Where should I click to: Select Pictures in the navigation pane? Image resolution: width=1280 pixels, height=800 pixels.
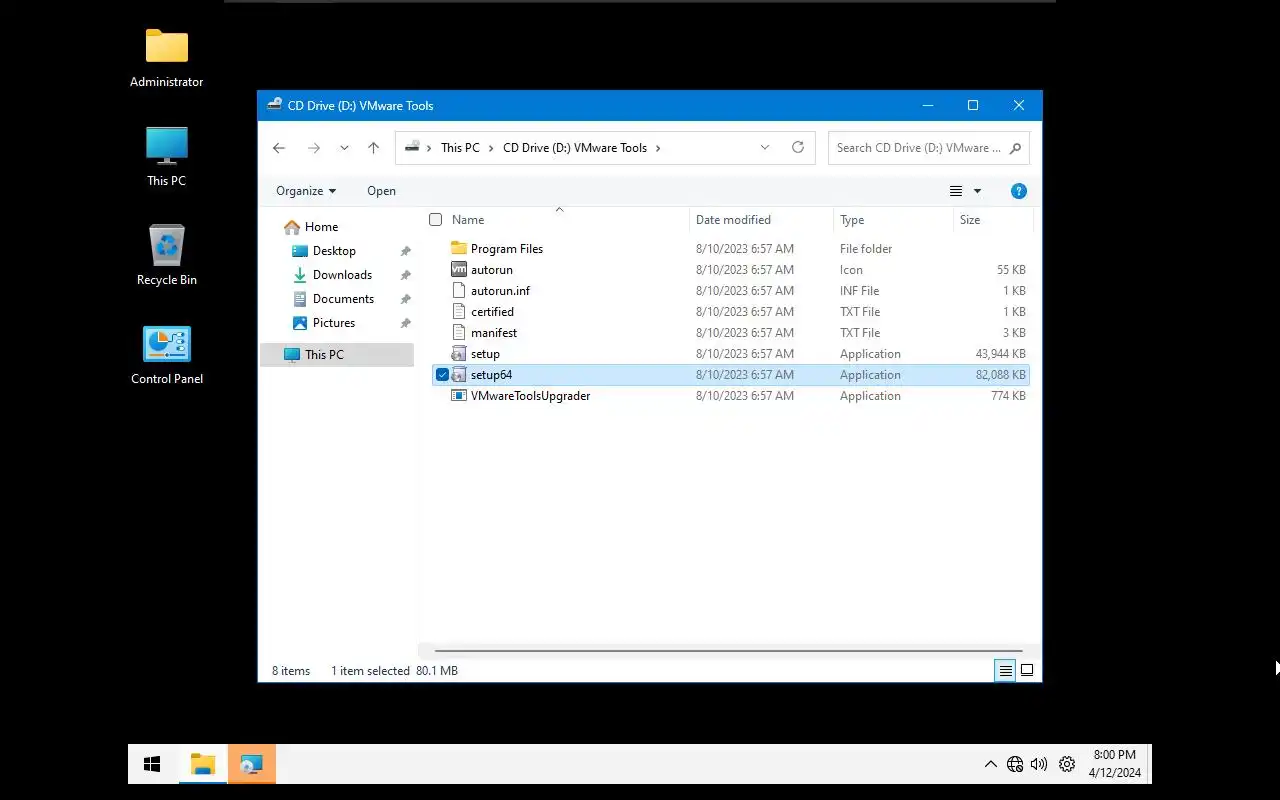333,323
